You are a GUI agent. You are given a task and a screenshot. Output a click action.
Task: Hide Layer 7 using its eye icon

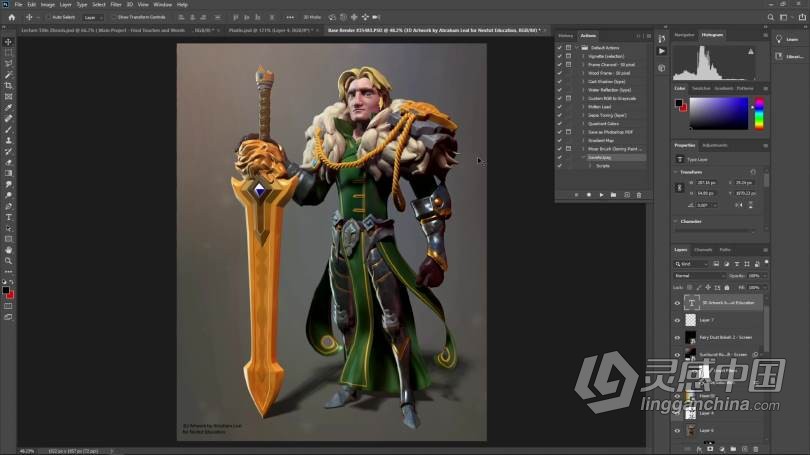677,320
